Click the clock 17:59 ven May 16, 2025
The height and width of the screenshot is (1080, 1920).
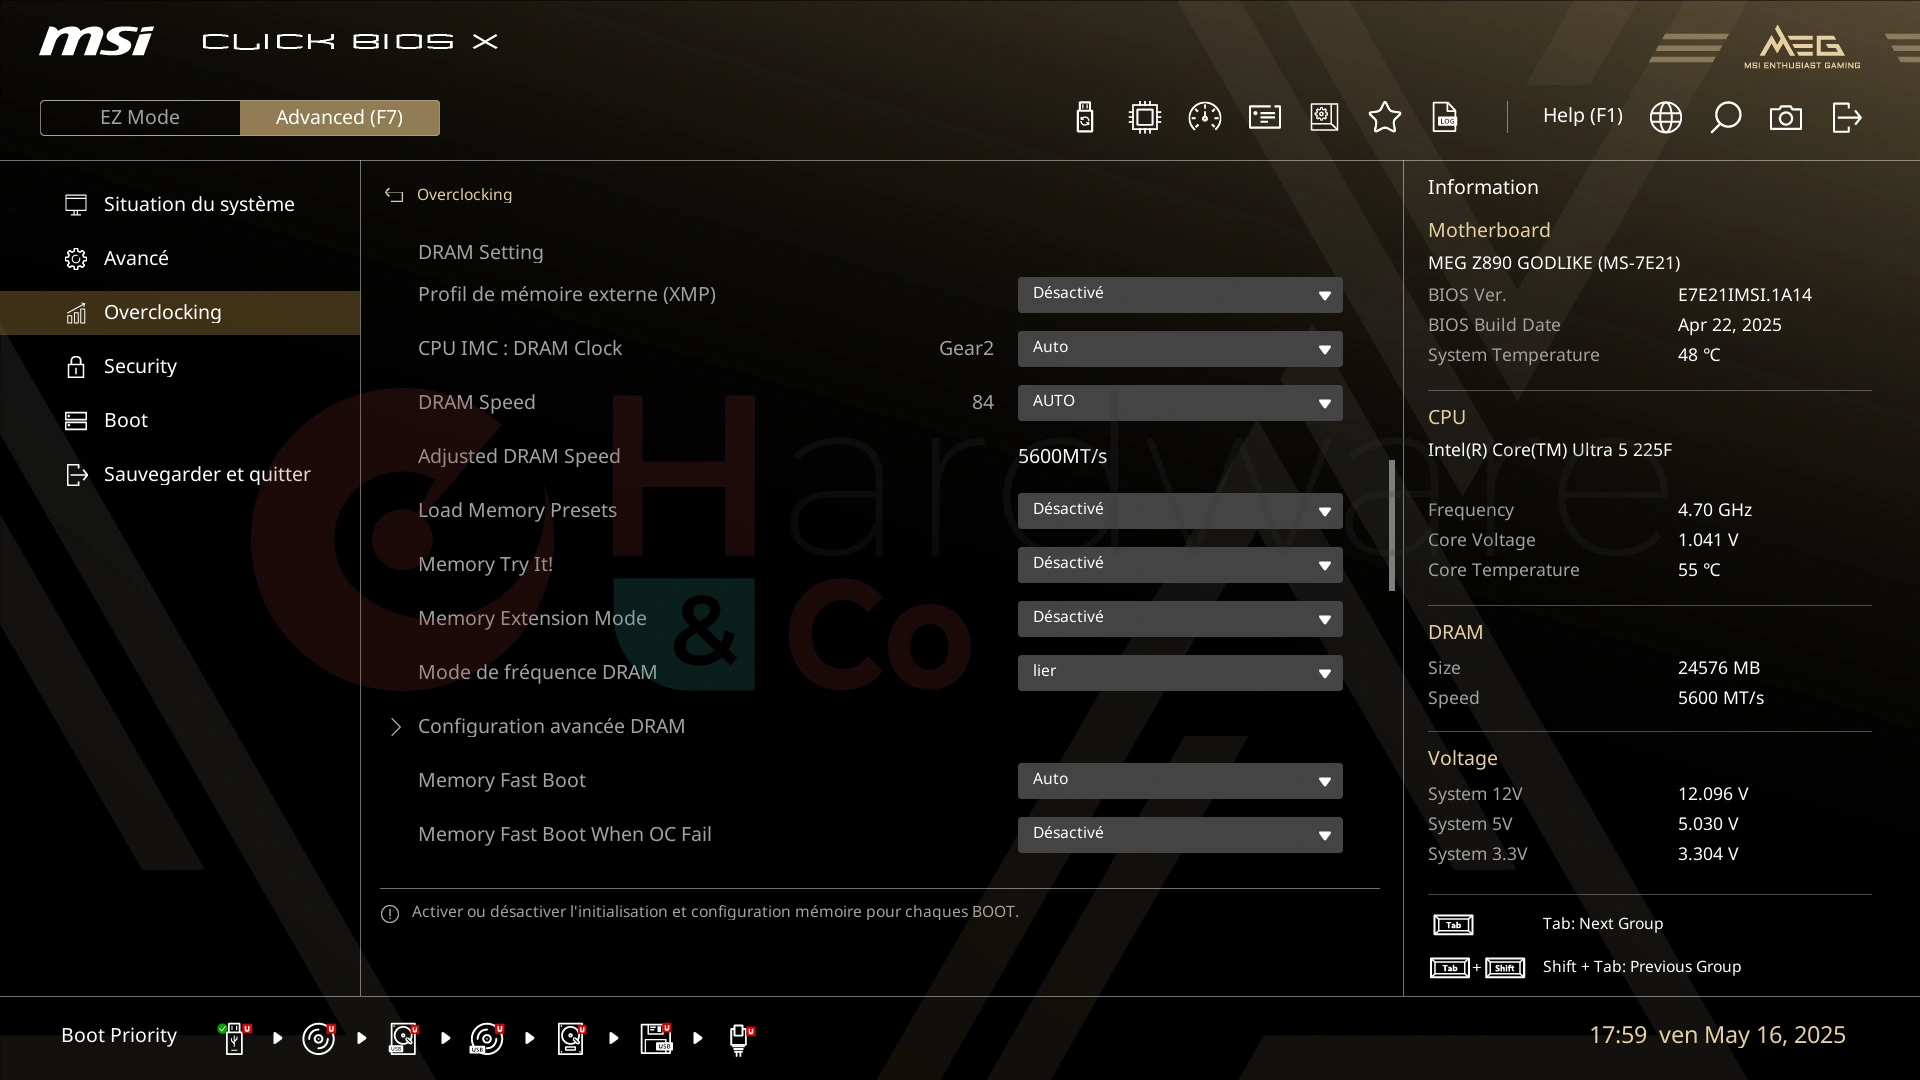click(x=1717, y=1036)
